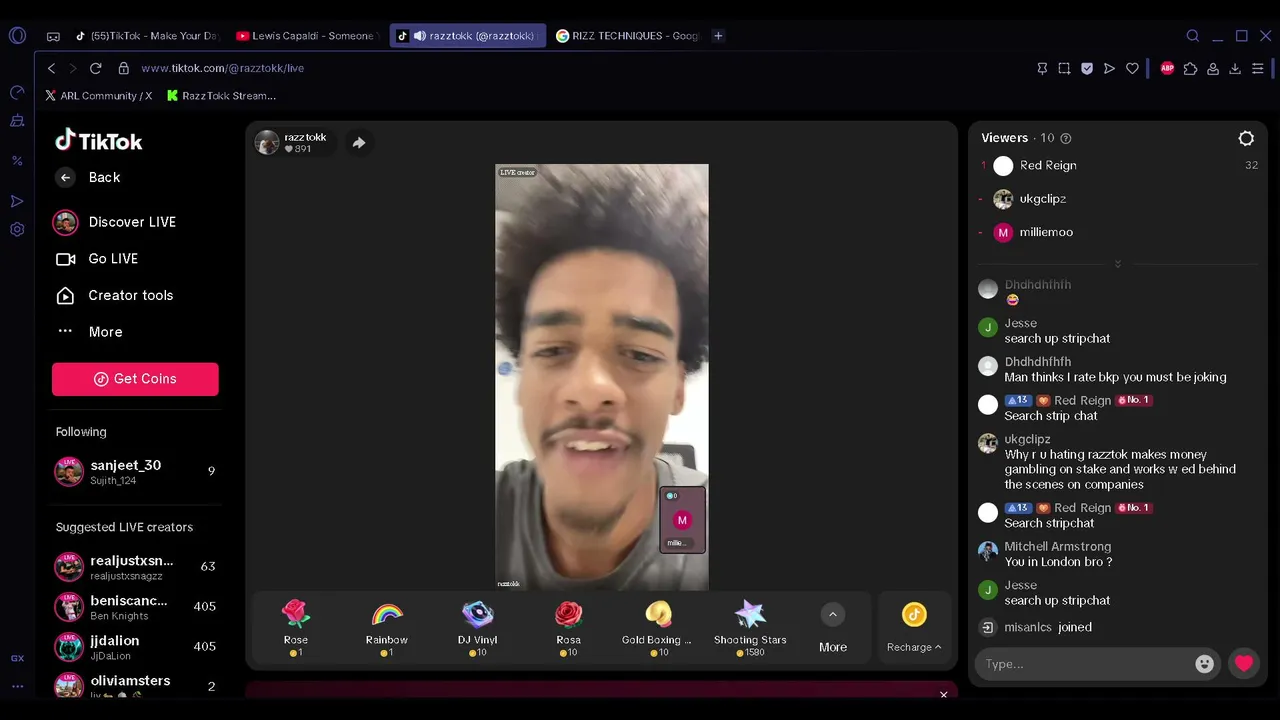
Task: Open realjustxsn suggested live creator
Action: (135, 567)
